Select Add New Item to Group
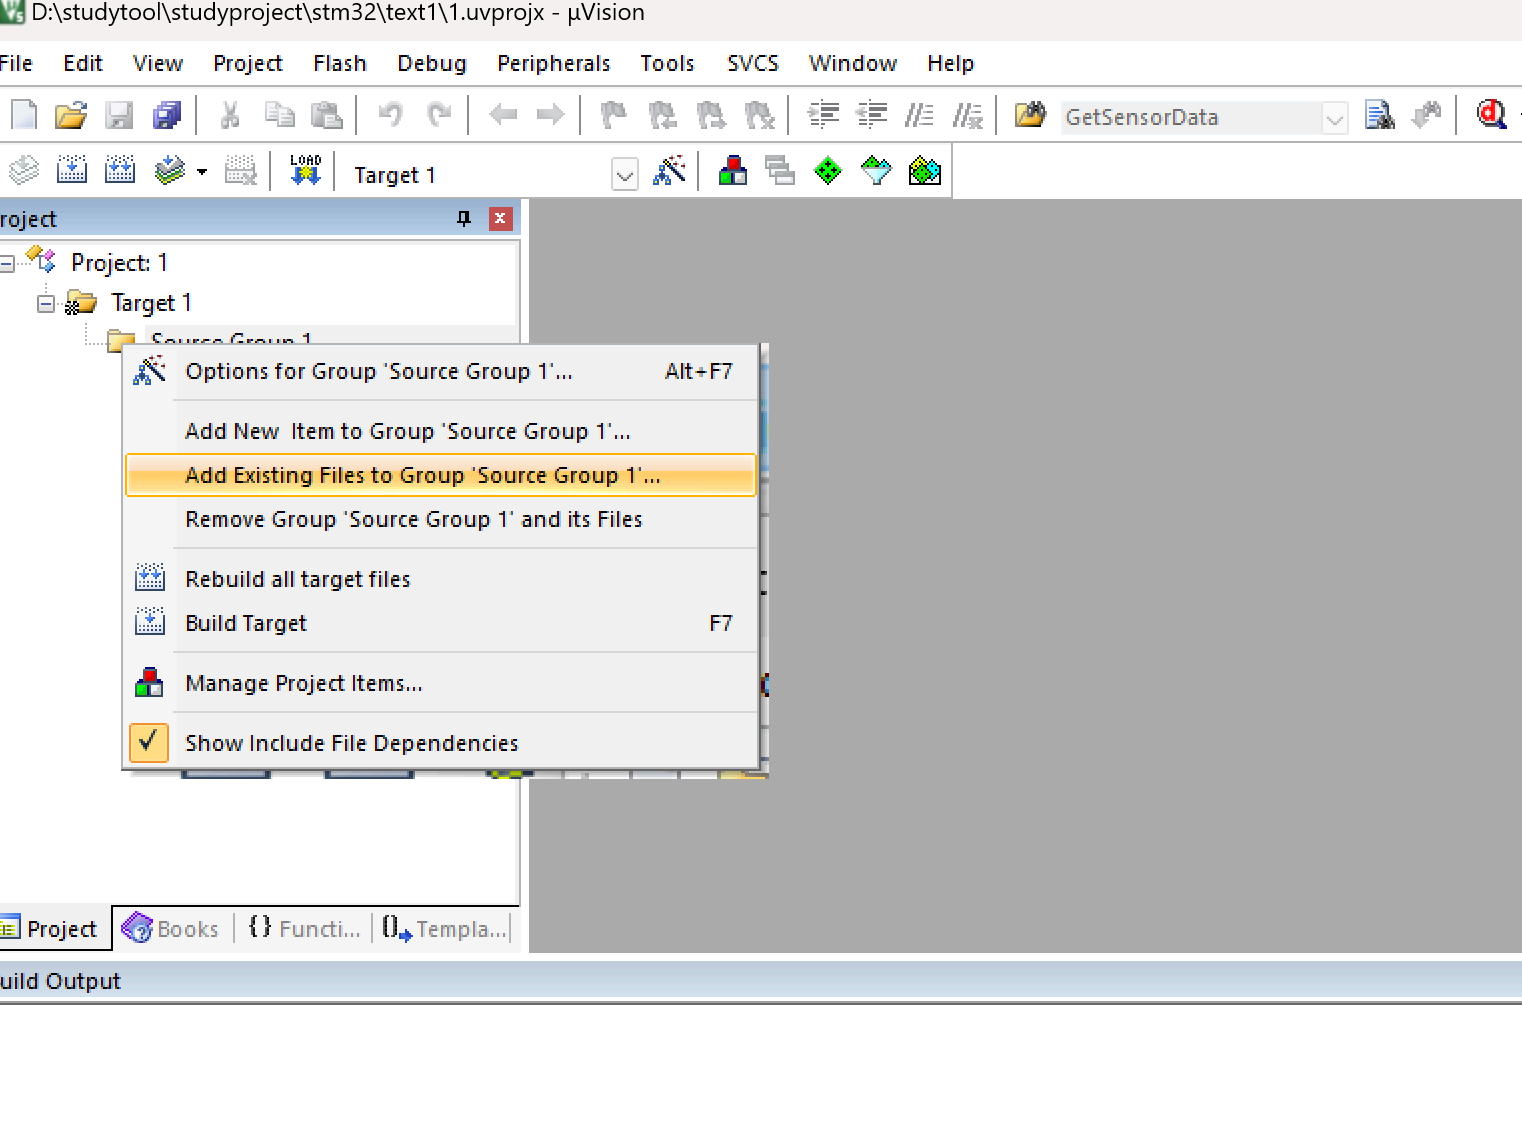1522x1133 pixels. (441, 431)
